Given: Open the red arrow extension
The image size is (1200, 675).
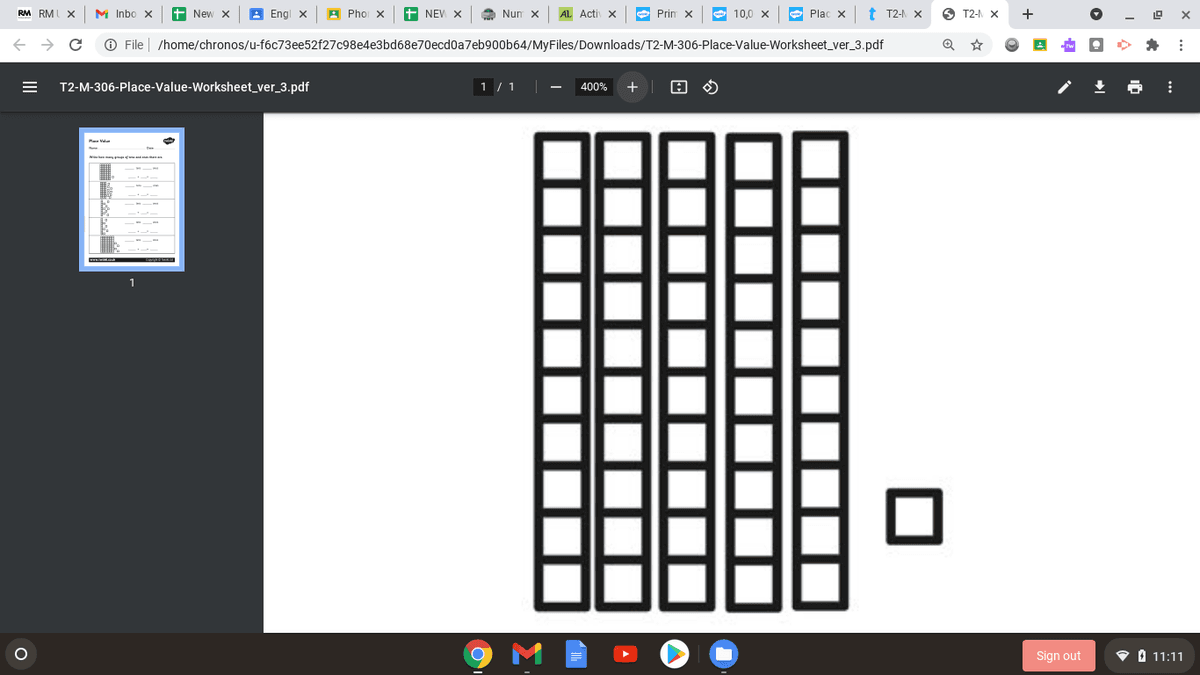Looking at the screenshot, I should (1124, 45).
